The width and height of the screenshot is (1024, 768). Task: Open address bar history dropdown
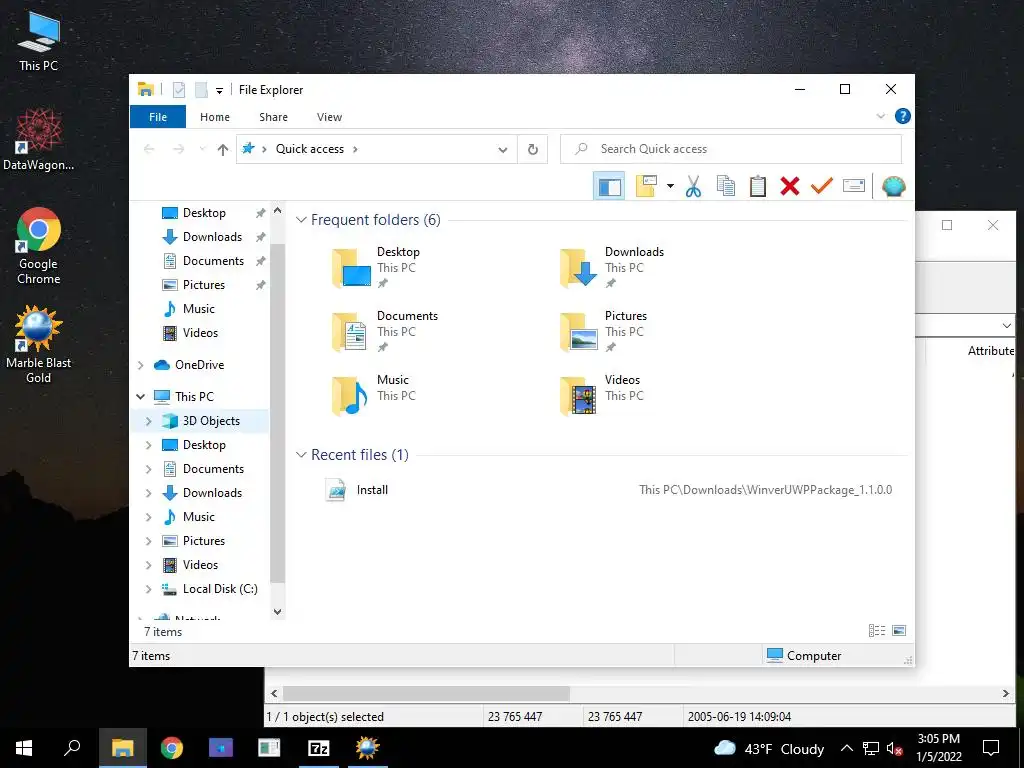click(x=503, y=150)
